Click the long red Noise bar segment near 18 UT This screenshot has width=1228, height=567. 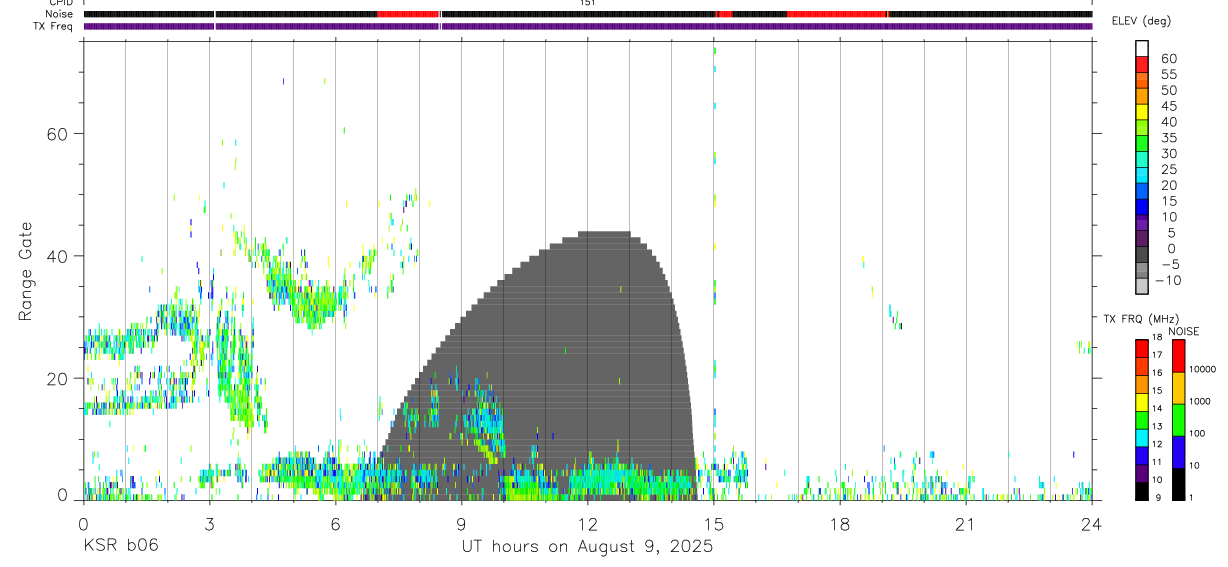837,14
